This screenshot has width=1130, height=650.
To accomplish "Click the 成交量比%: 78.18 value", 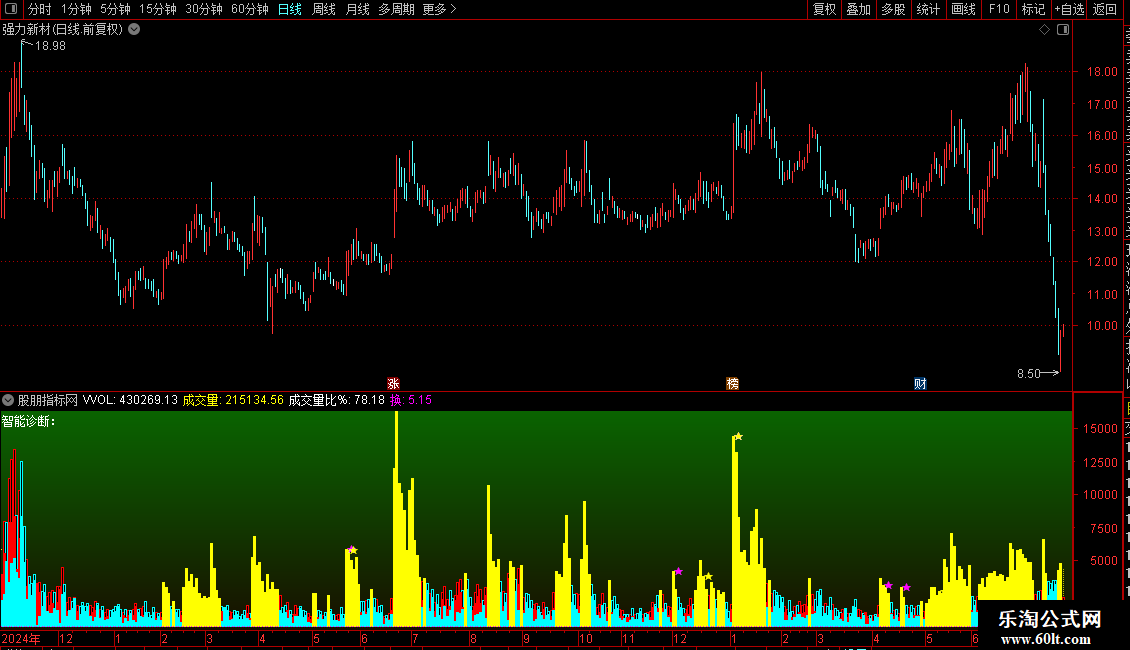I will pyautogui.click(x=337, y=400).
